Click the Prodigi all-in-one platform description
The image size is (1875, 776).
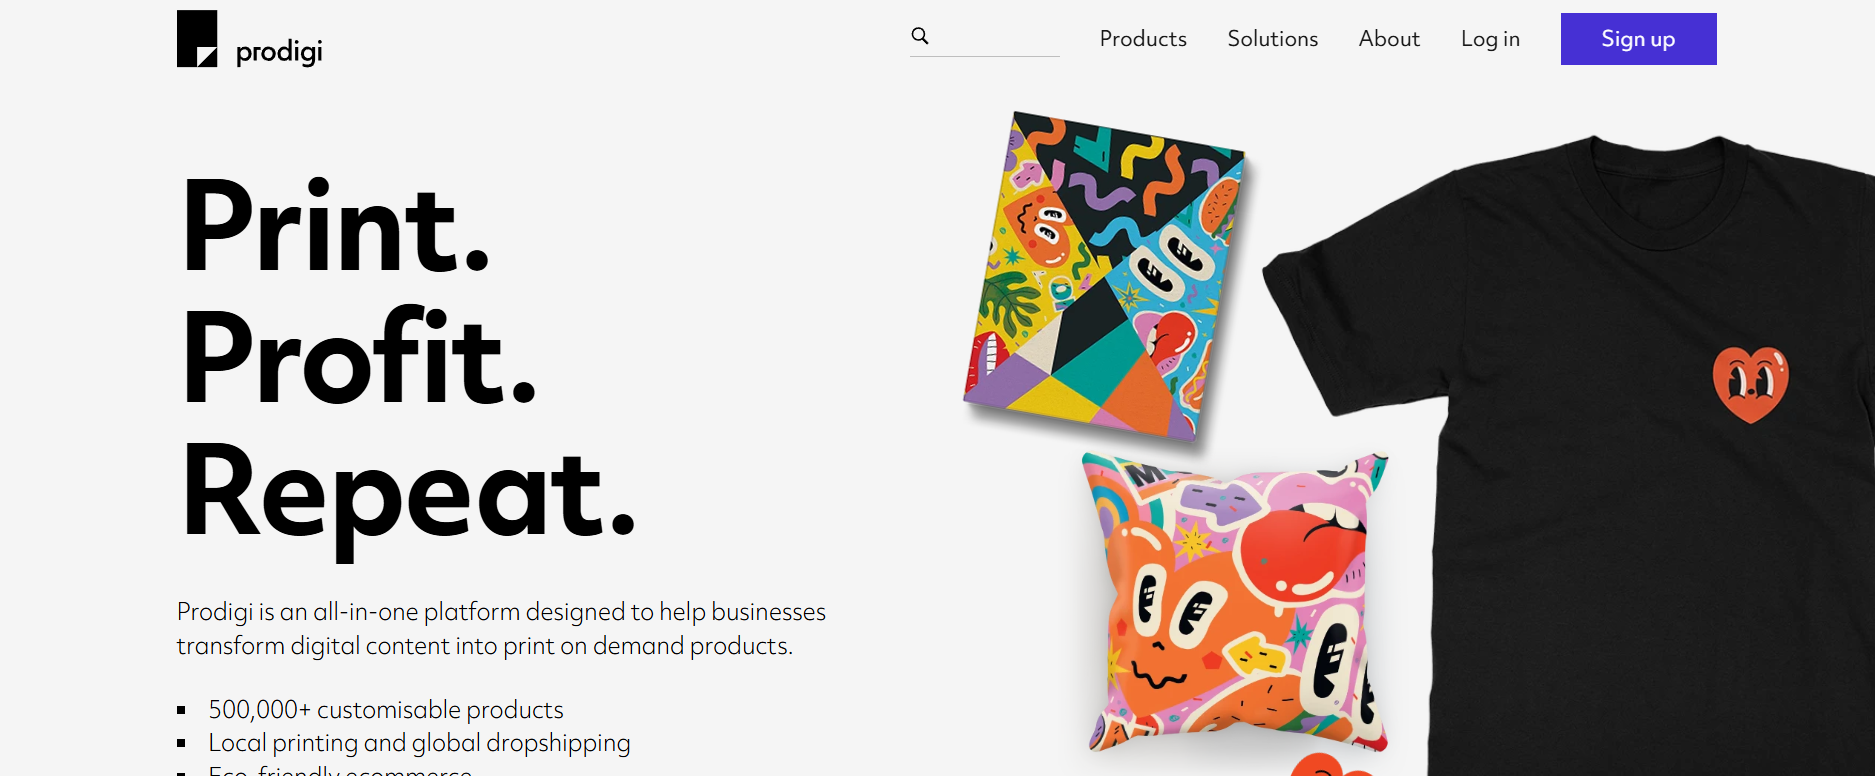(501, 629)
